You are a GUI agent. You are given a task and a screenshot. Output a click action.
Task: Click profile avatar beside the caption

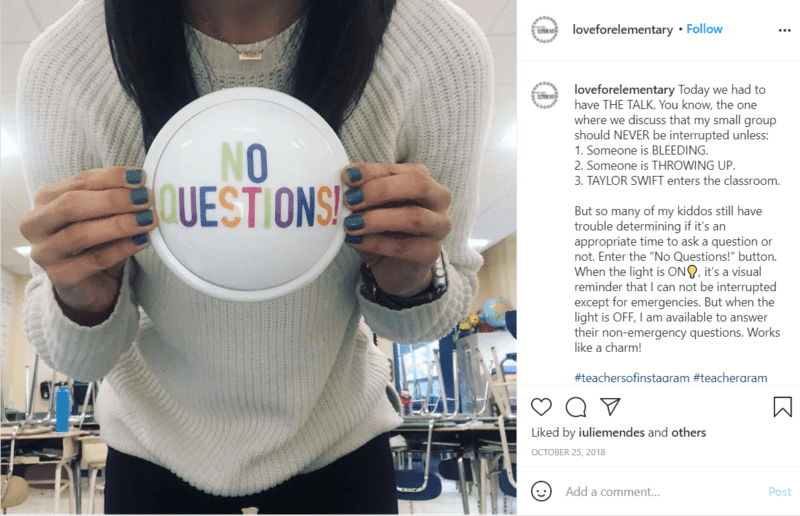coord(544,95)
